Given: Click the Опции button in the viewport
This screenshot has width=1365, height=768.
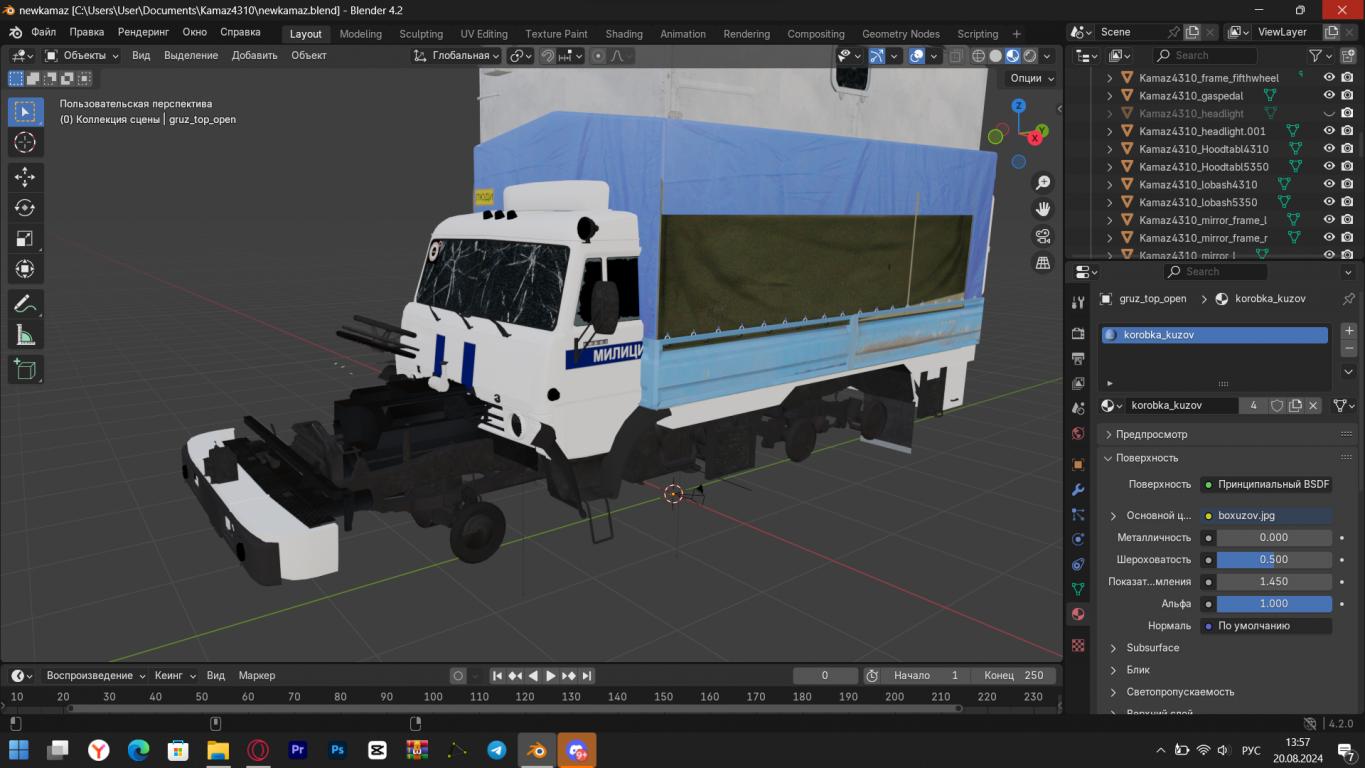Looking at the screenshot, I should coord(1032,78).
